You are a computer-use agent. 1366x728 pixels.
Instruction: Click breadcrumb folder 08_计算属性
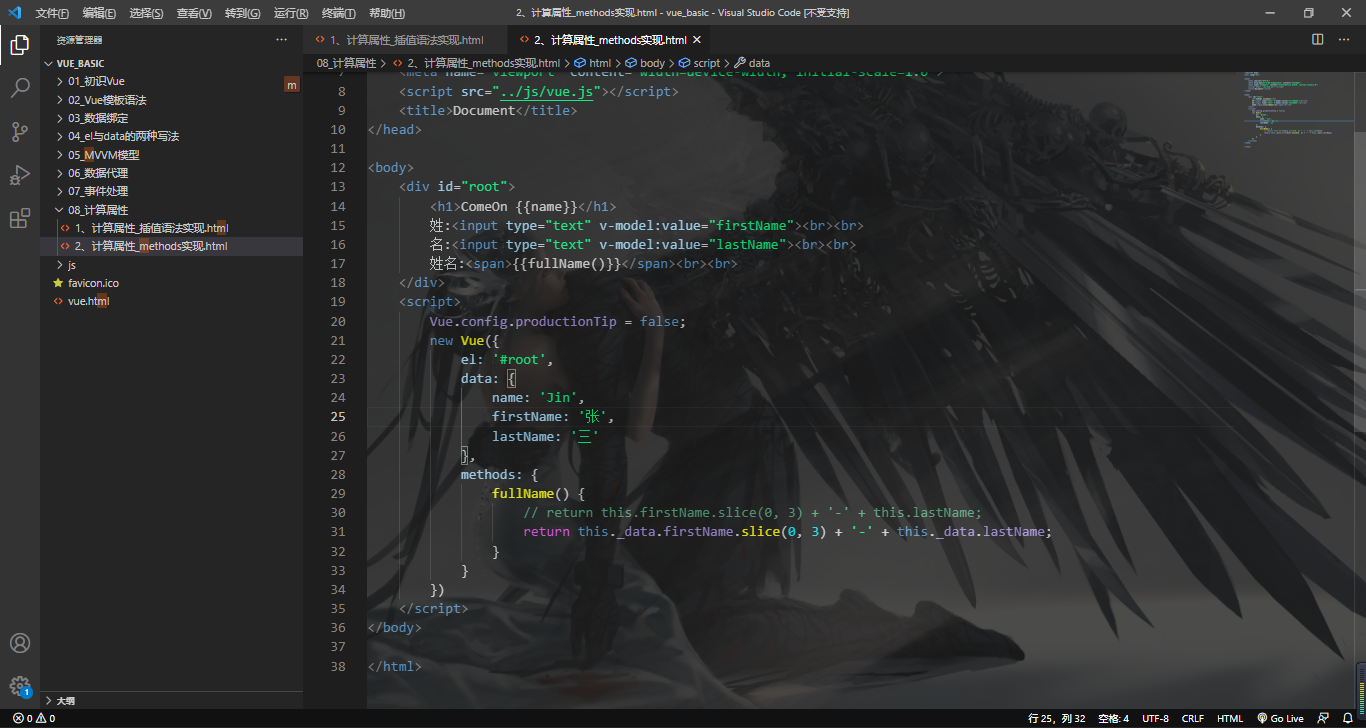pyautogui.click(x=346, y=63)
